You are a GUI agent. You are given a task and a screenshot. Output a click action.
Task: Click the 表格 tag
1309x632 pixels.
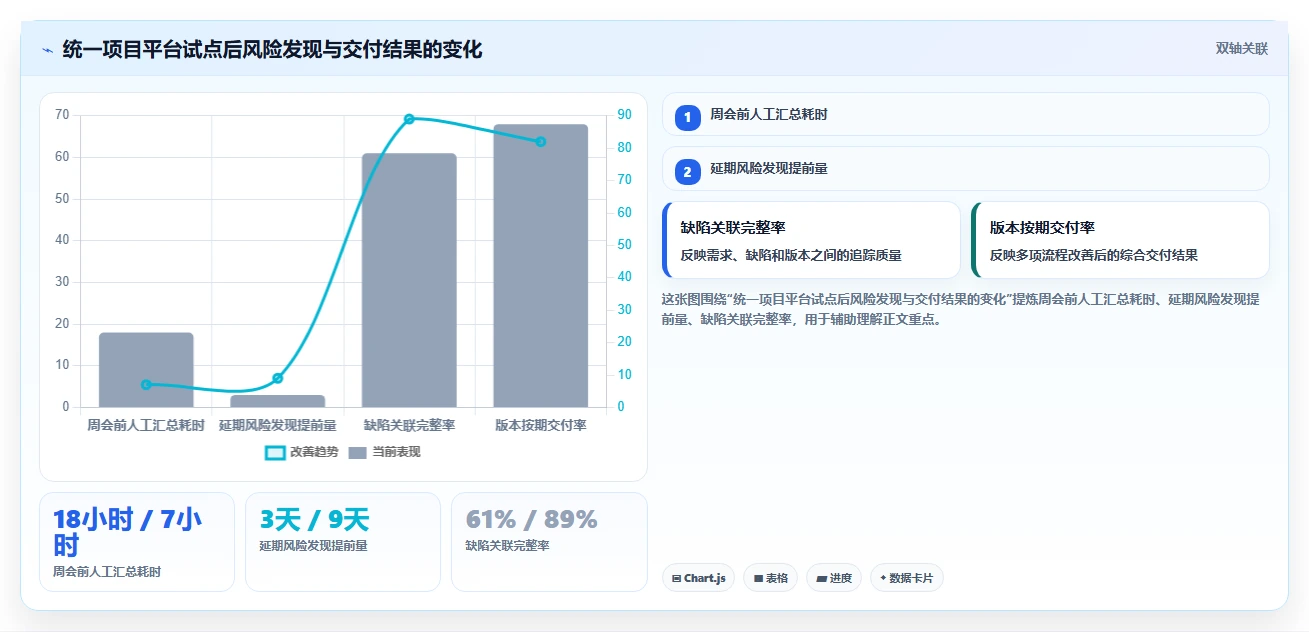click(770, 578)
